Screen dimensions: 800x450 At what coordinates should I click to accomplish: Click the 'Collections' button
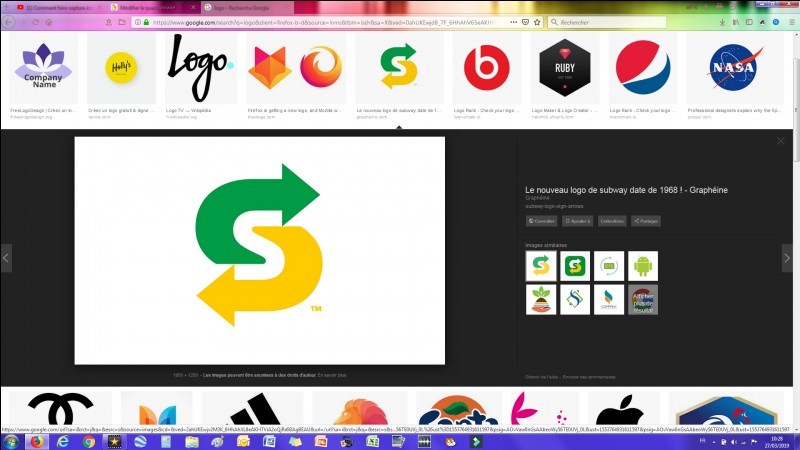pyautogui.click(x=612, y=221)
